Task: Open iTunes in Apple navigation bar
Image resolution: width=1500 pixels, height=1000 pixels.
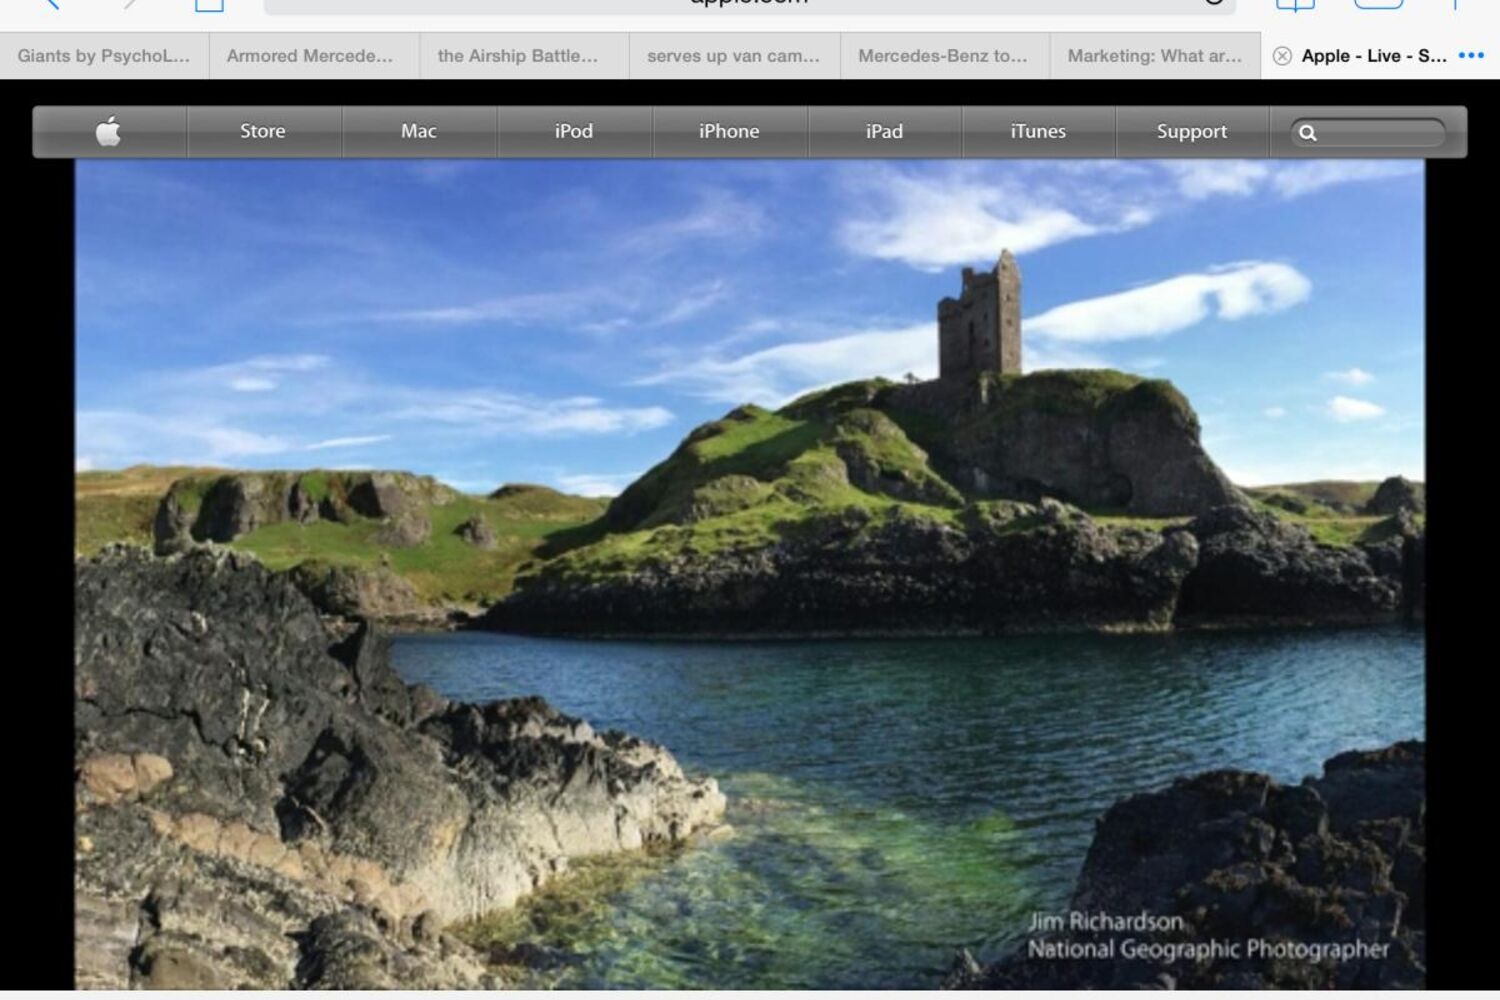Action: tap(1038, 131)
